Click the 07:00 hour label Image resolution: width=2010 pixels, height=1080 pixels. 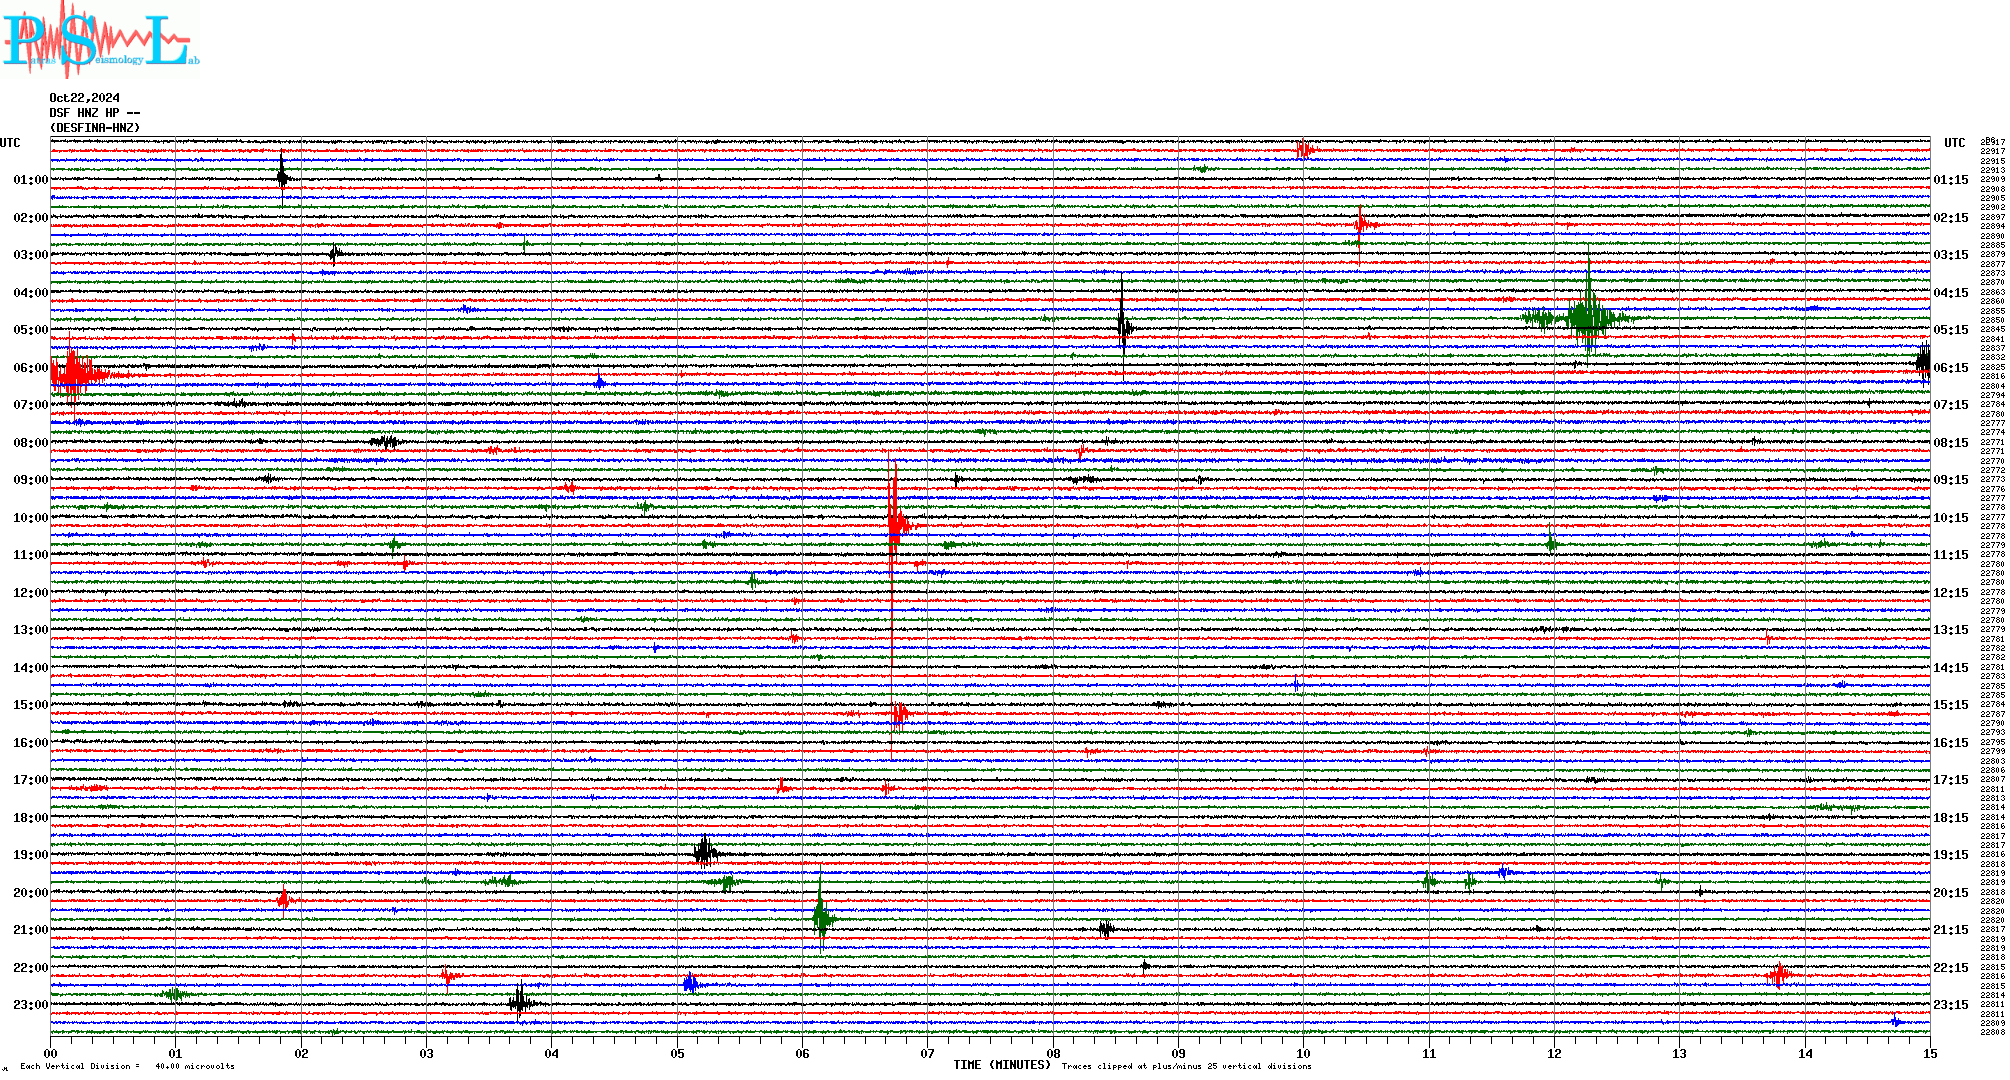30,405
